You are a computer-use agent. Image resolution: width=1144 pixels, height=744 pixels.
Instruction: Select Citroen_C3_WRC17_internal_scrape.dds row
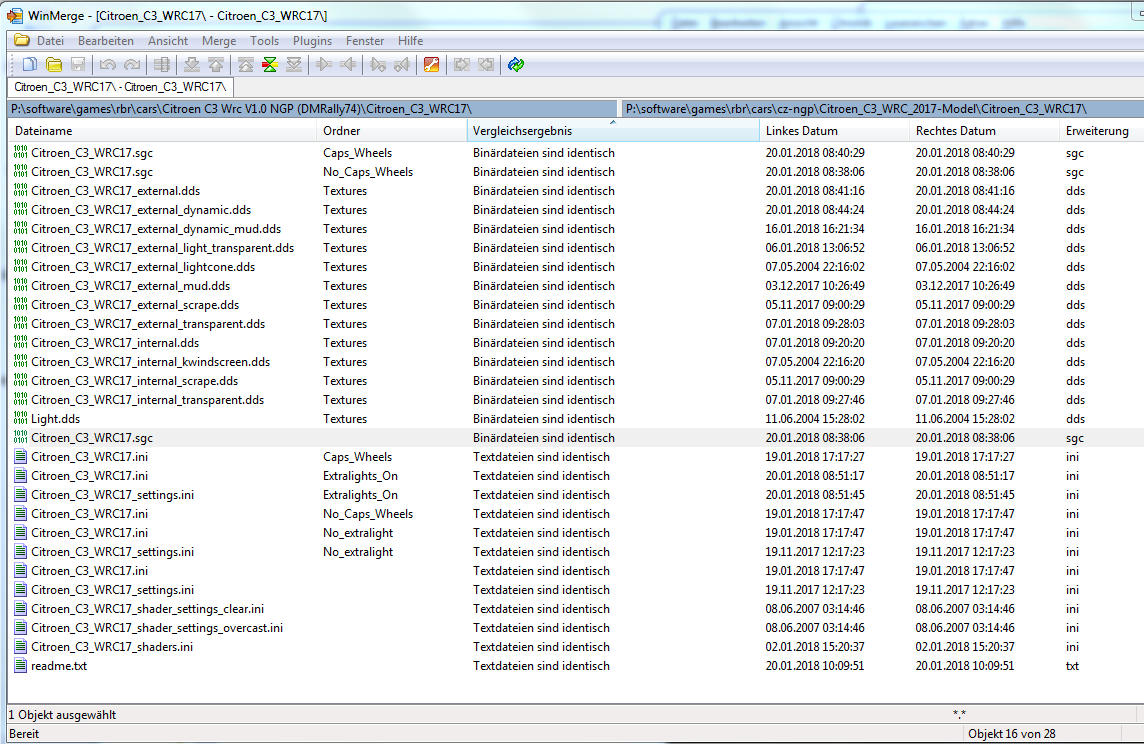point(576,381)
